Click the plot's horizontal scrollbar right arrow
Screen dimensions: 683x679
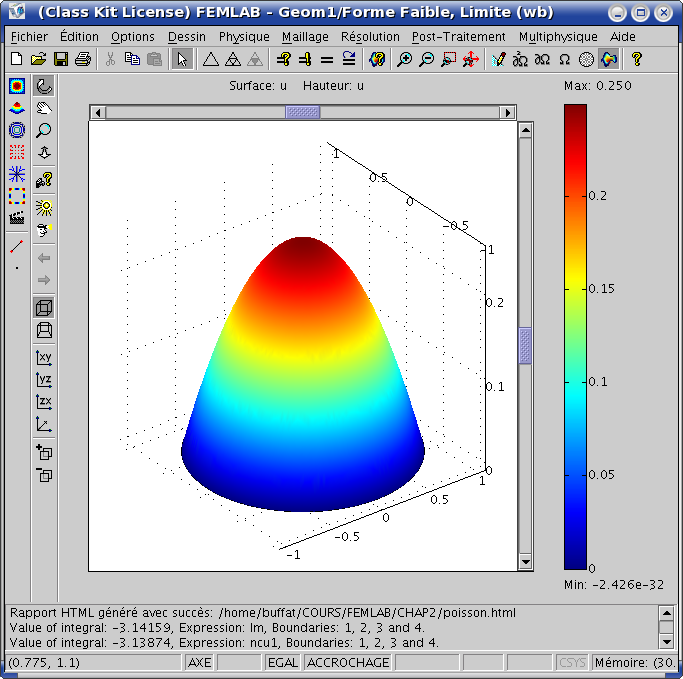[x=509, y=113]
